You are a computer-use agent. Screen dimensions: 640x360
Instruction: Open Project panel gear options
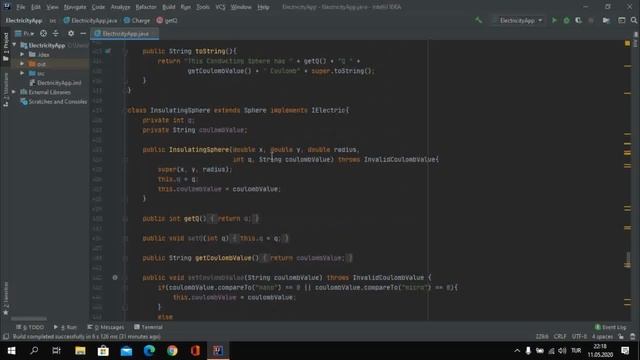[71, 33]
